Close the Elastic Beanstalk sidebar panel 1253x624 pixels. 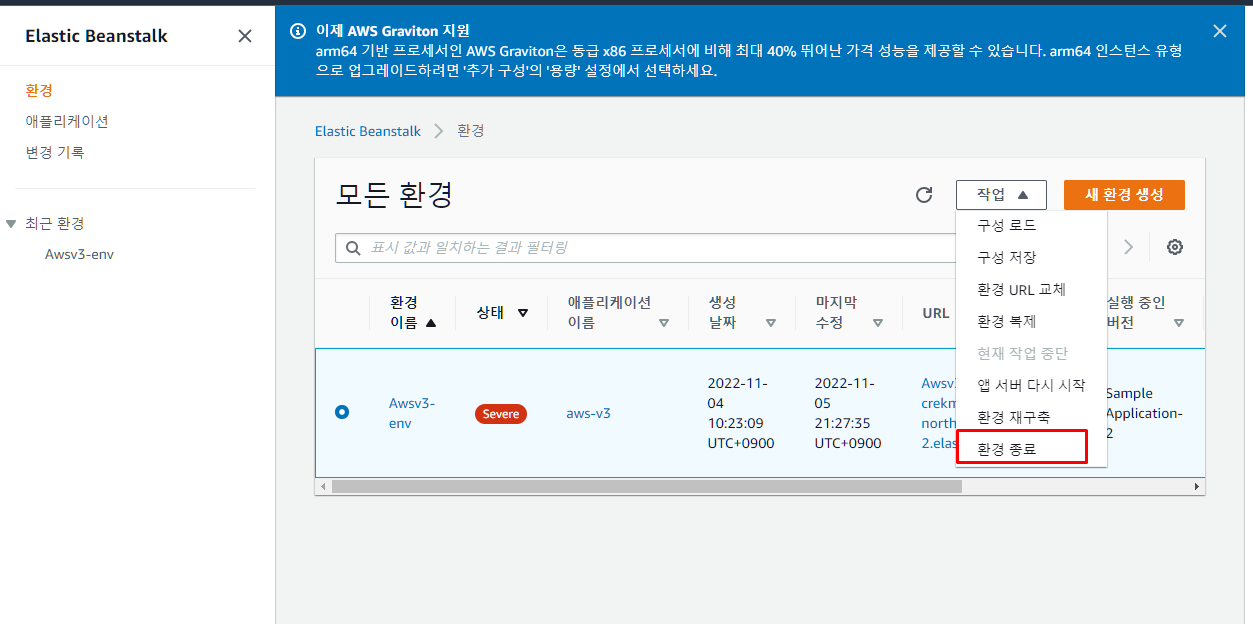pyautogui.click(x=245, y=36)
